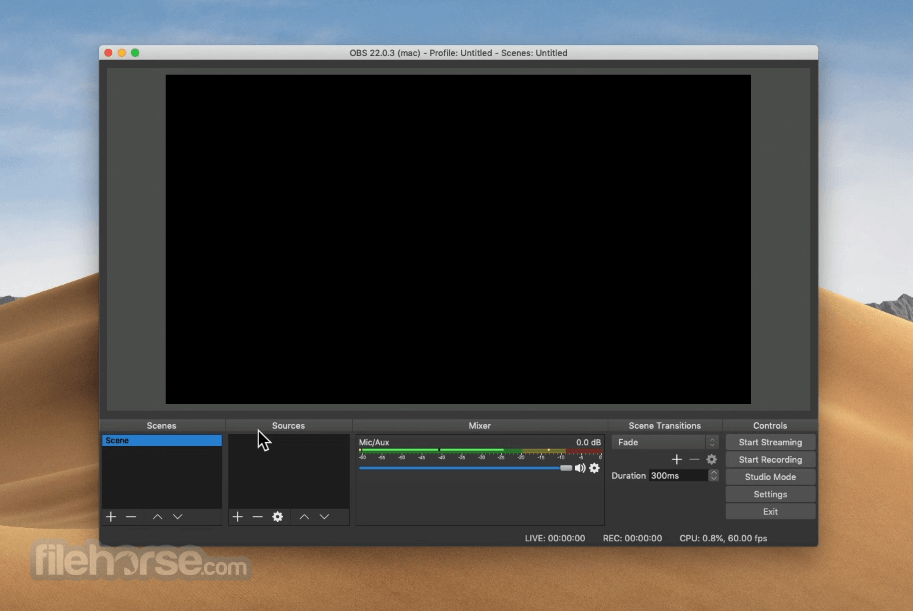Open the Fade transition dropdown

(665, 442)
